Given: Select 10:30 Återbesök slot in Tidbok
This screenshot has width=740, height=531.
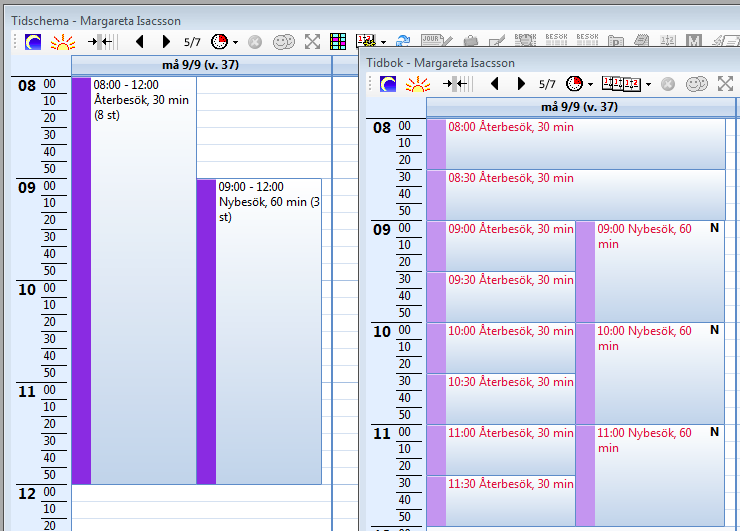Looking at the screenshot, I should coord(501,399).
